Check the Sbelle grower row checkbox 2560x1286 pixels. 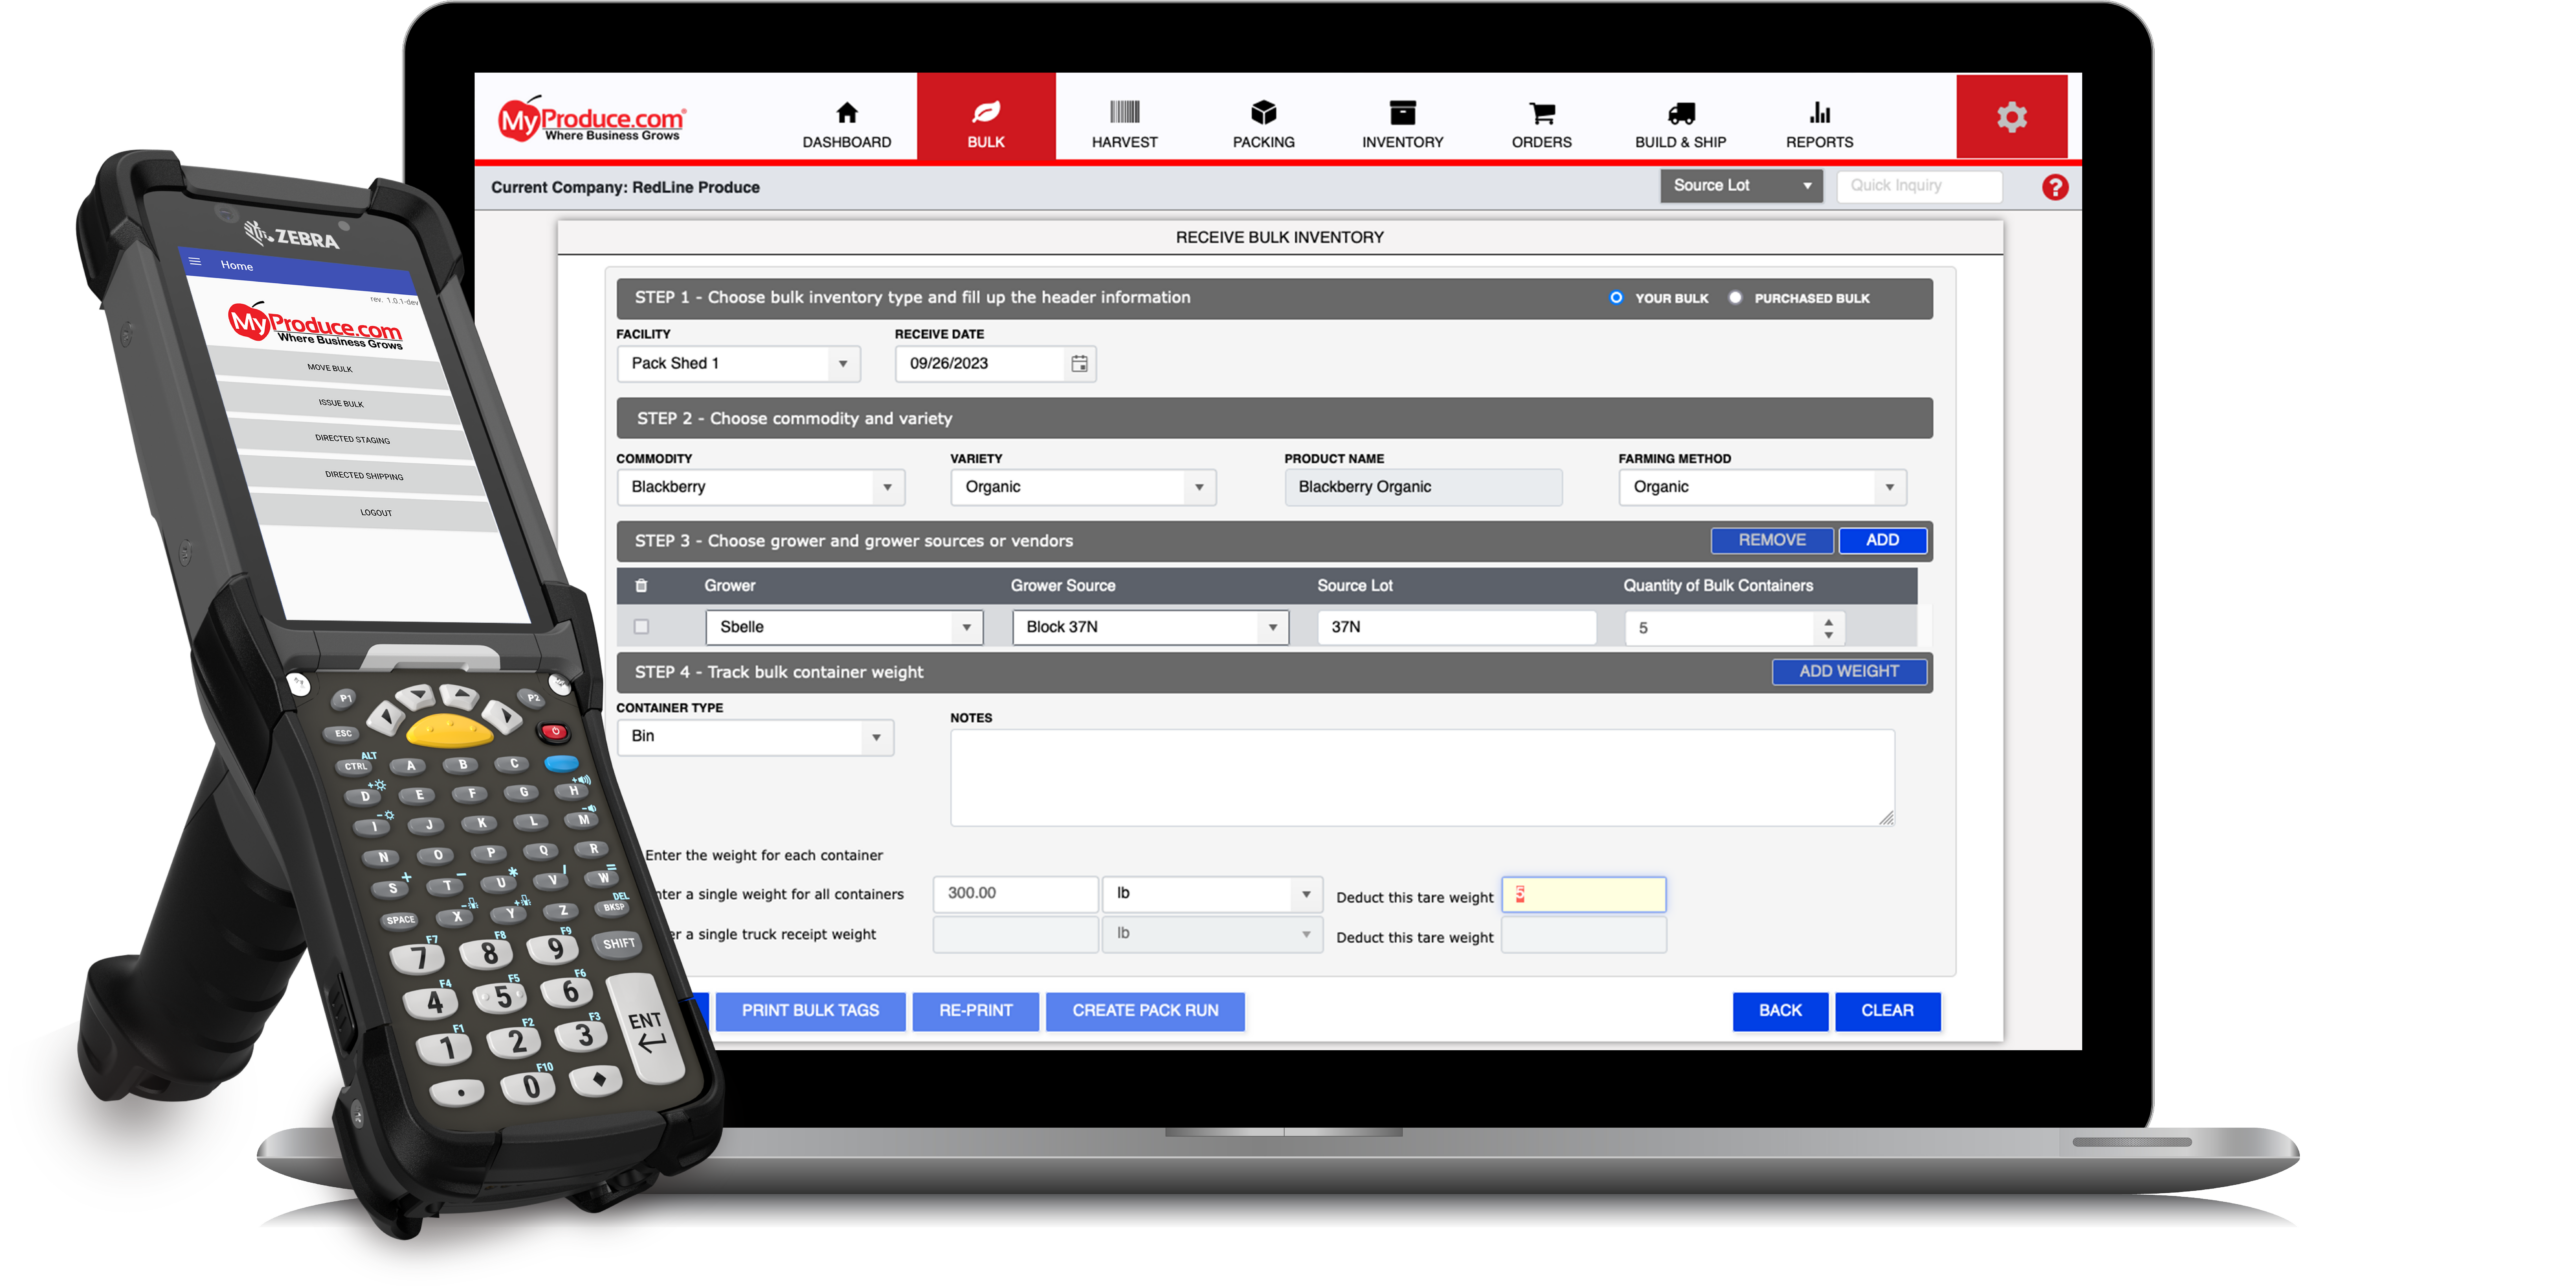tap(642, 627)
